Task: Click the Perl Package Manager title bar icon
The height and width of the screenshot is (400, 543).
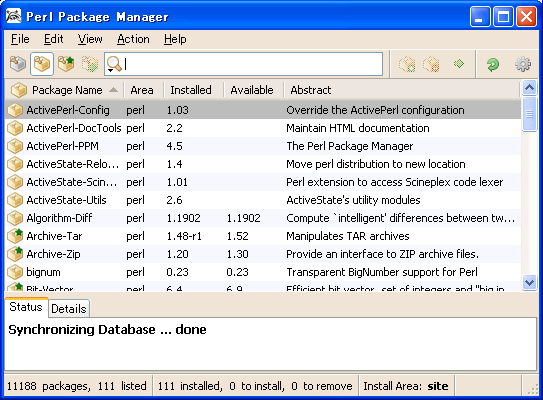Action: (x=14, y=16)
